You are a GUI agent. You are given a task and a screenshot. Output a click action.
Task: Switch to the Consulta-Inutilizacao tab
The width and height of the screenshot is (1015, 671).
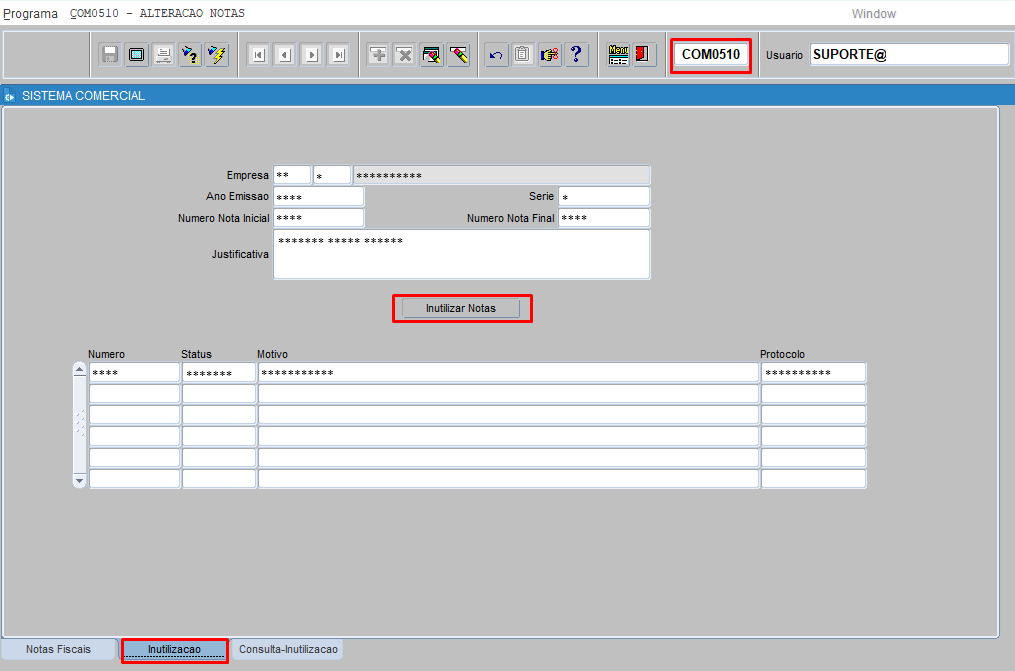click(289, 650)
